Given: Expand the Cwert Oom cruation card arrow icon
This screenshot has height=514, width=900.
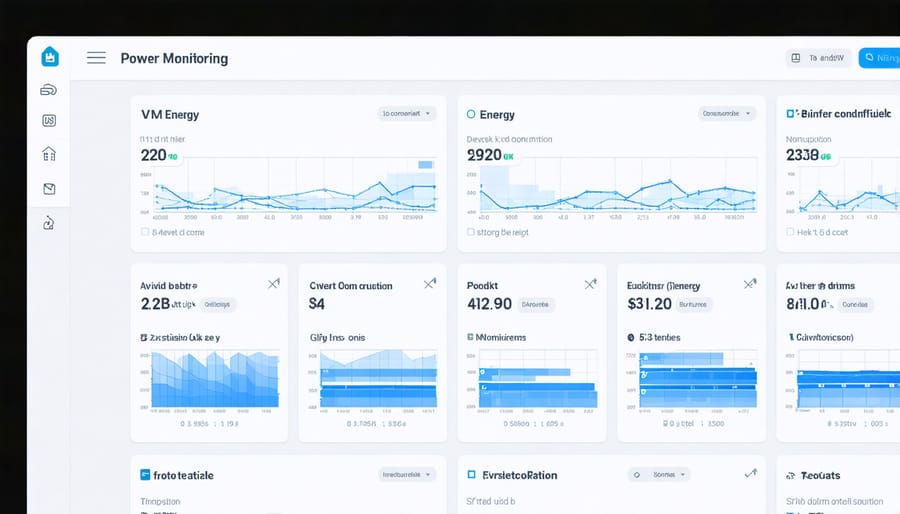Looking at the screenshot, I should tap(430, 283).
